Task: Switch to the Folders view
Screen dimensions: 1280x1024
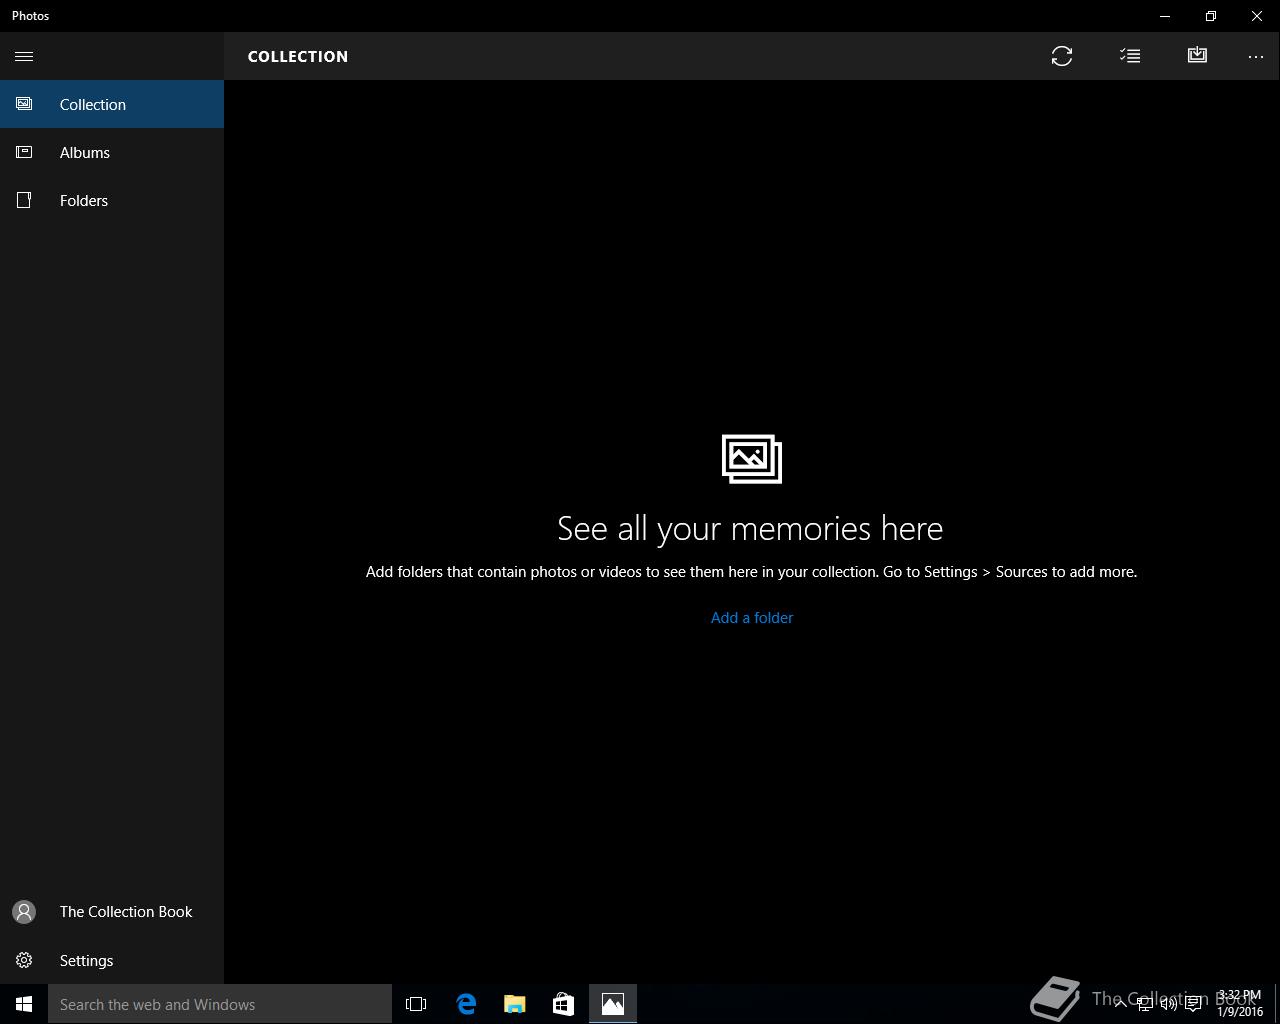Action: click(x=84, y=200)
